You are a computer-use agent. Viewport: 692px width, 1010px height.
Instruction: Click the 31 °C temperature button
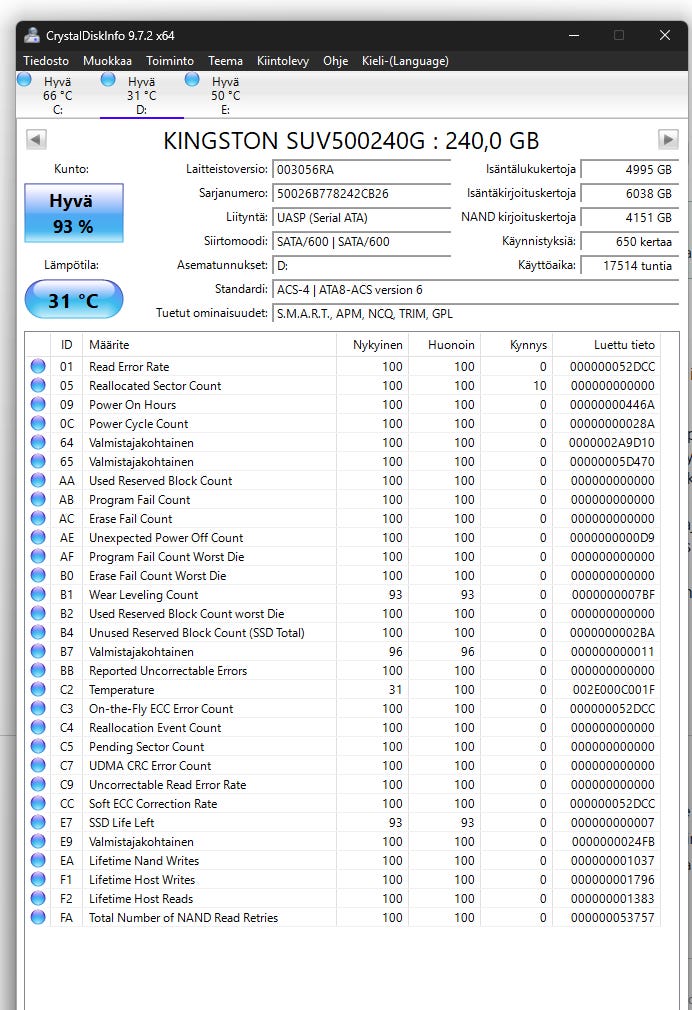click(x=73, y=300)
